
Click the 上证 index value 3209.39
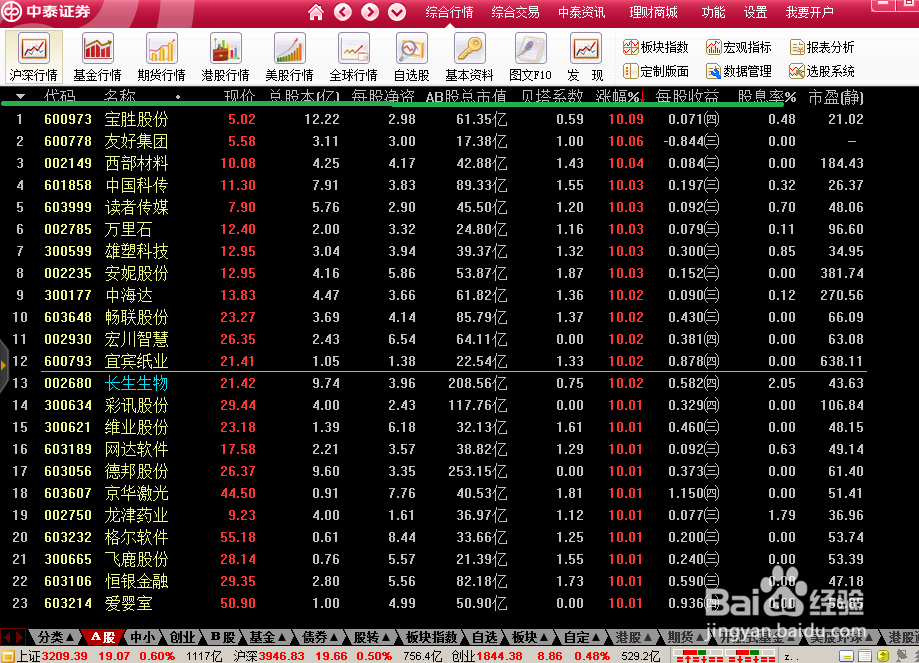click(x=64, y=656)
